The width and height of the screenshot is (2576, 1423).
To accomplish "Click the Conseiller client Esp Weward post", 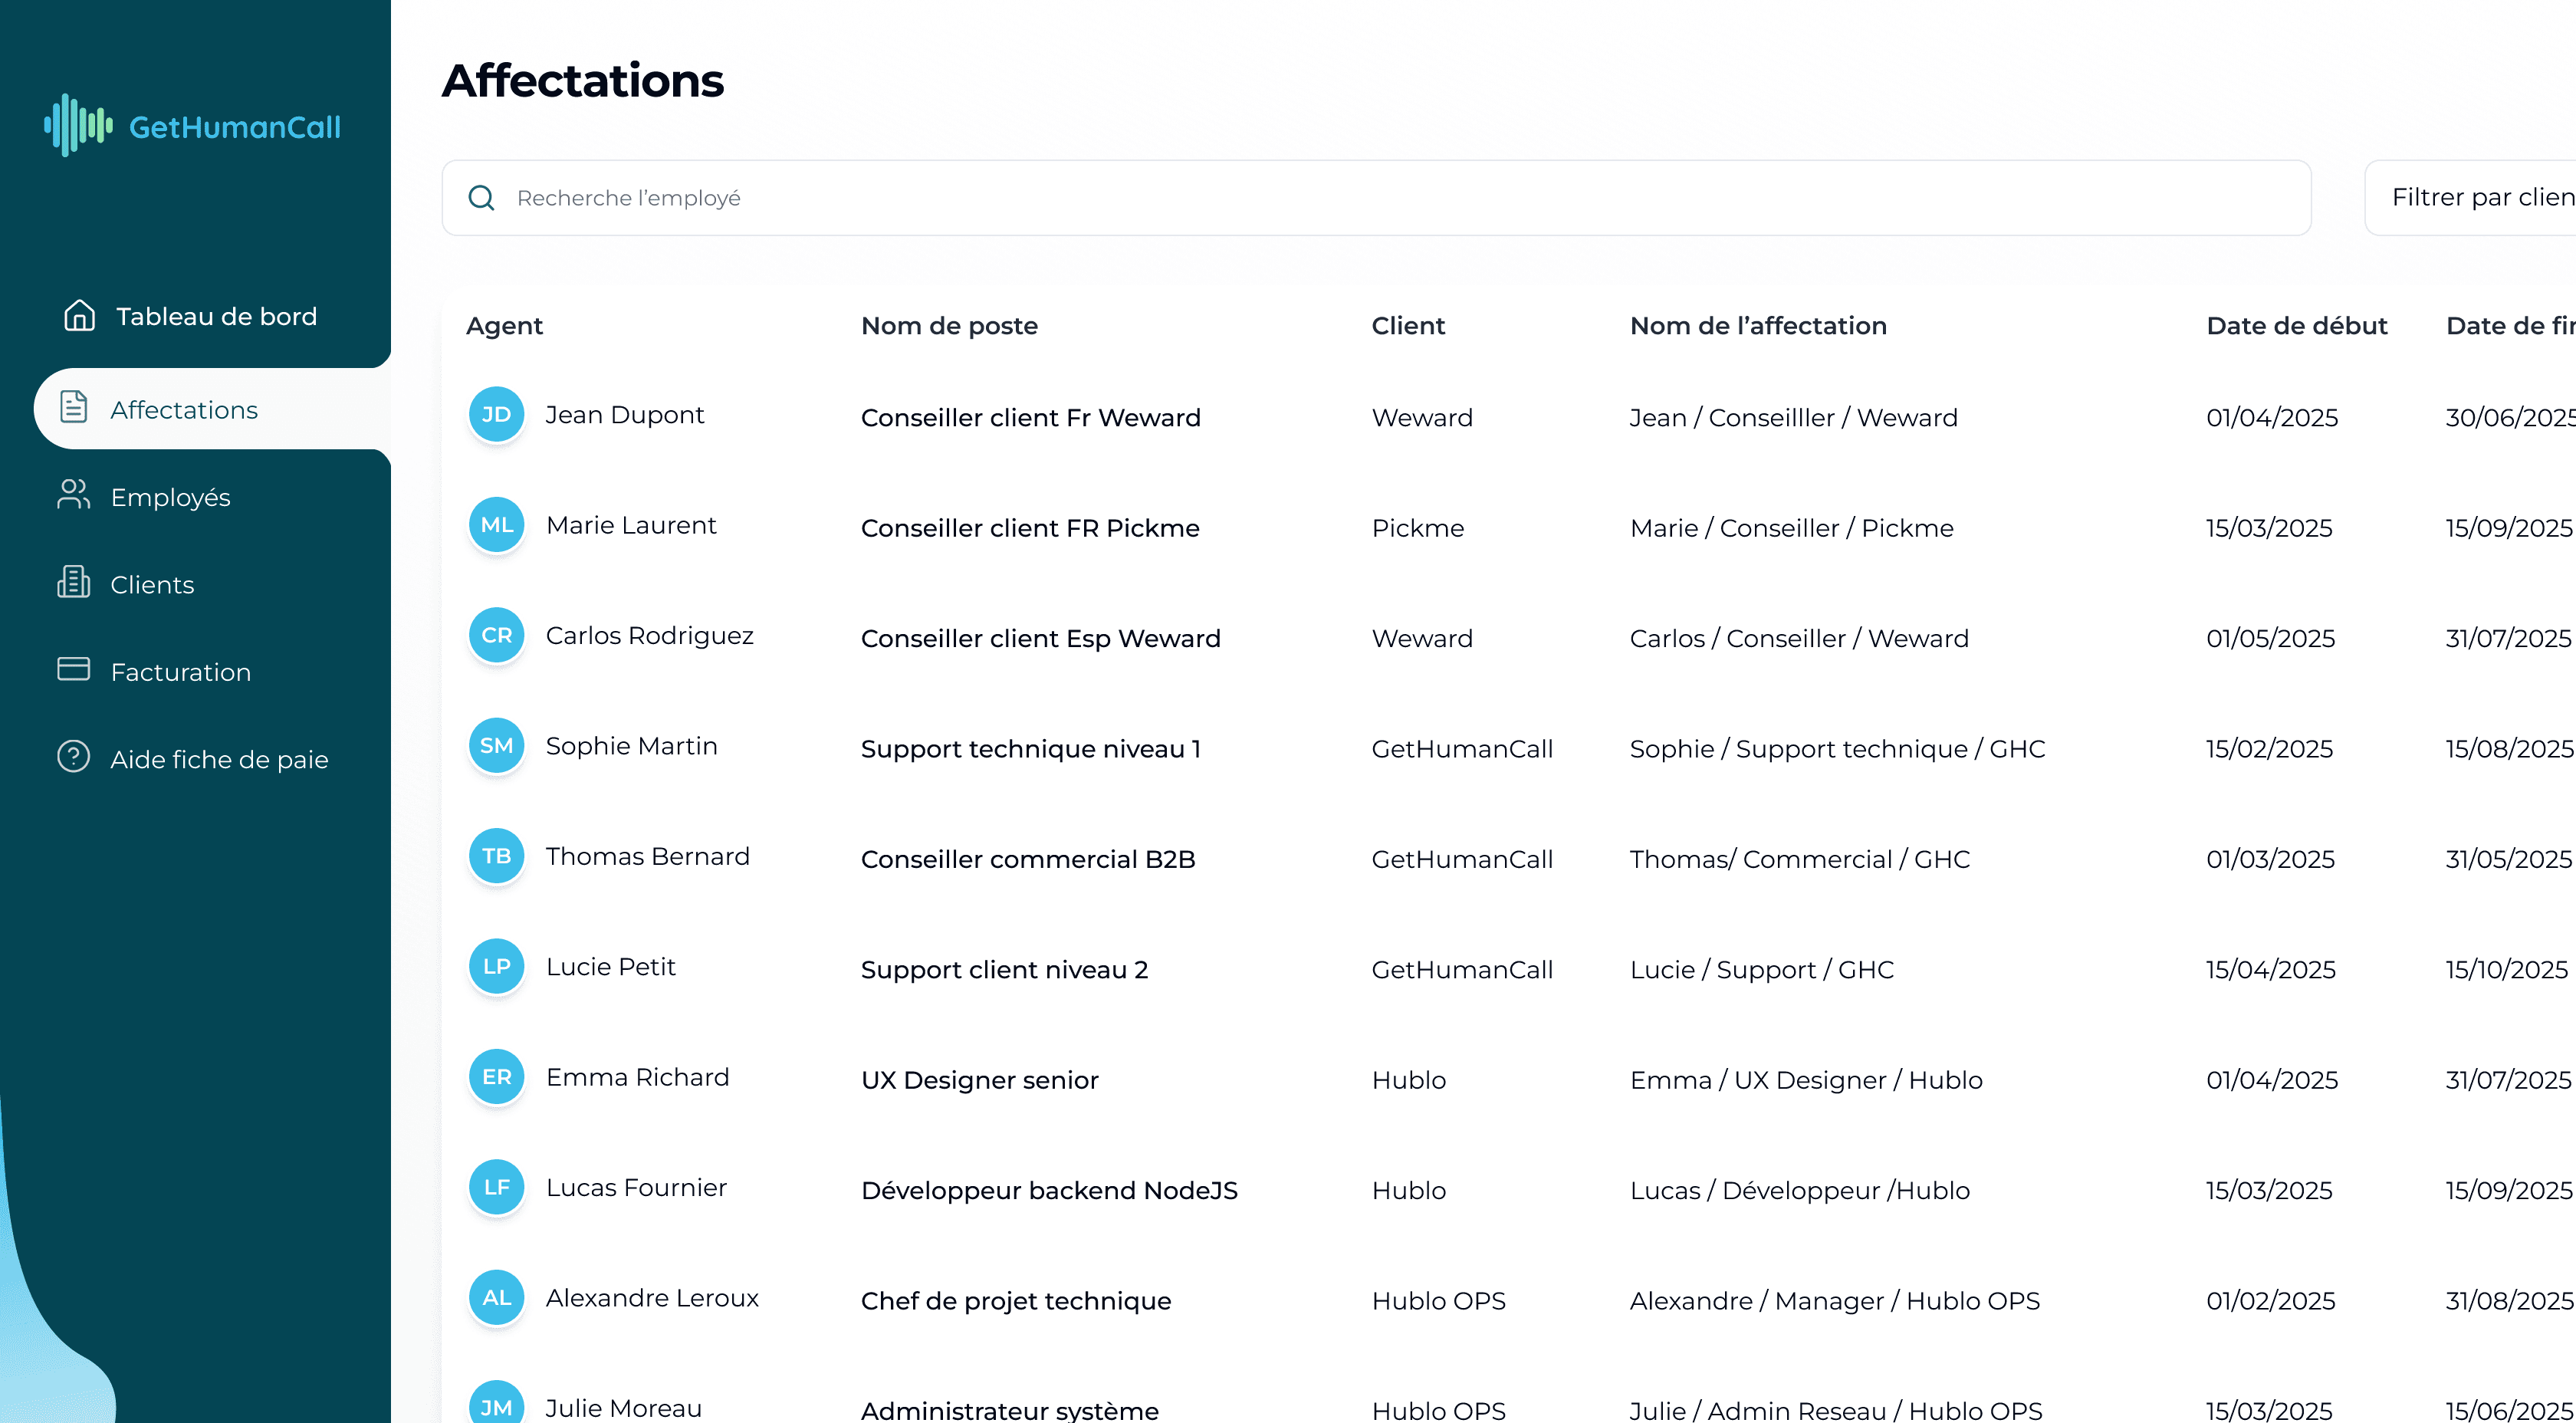I will point(1041,639).
